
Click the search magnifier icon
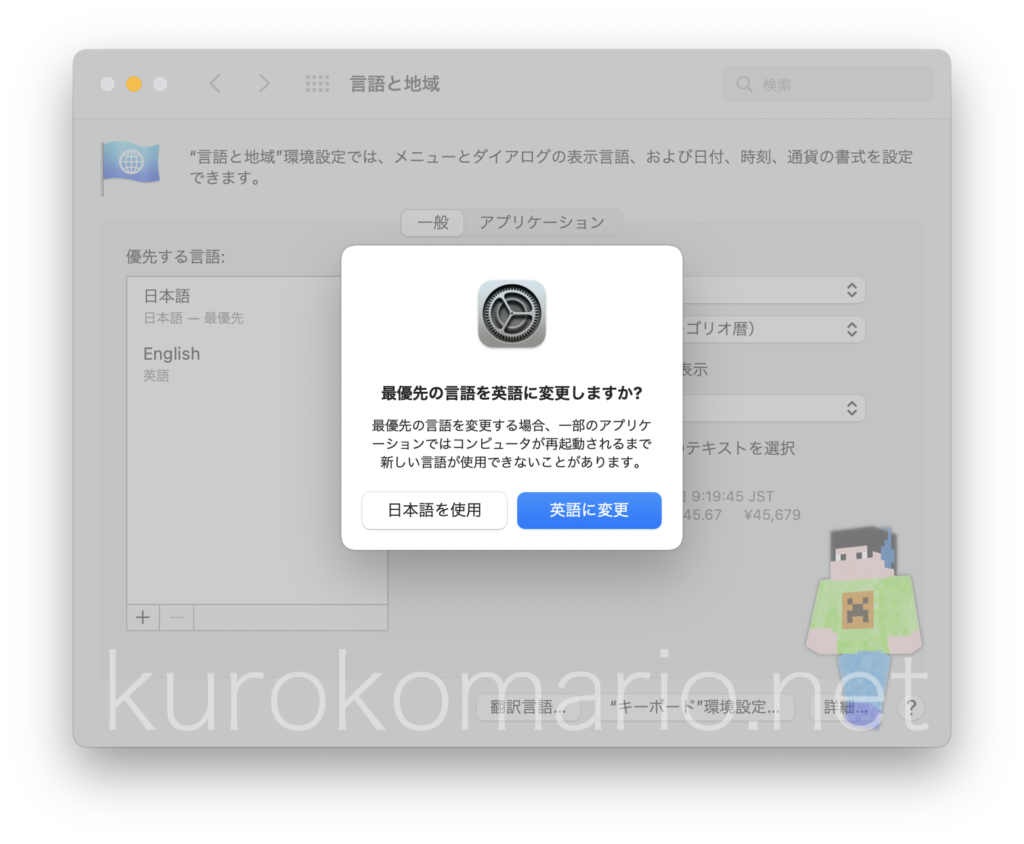point(744,84)
